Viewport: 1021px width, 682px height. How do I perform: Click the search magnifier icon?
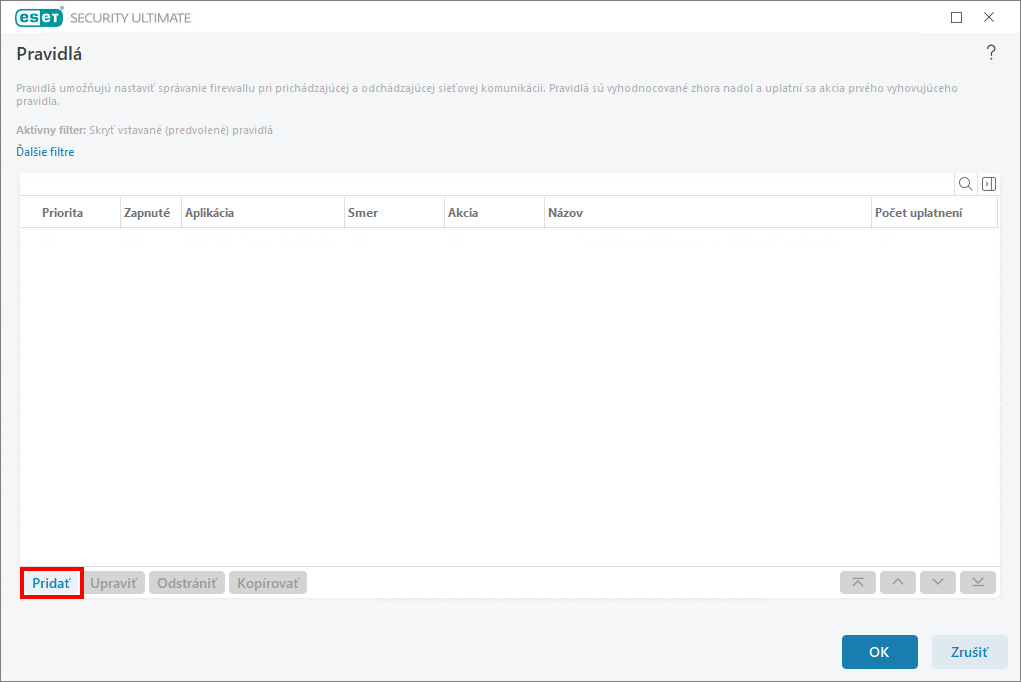pyautogui.click(x=966, y=184)
